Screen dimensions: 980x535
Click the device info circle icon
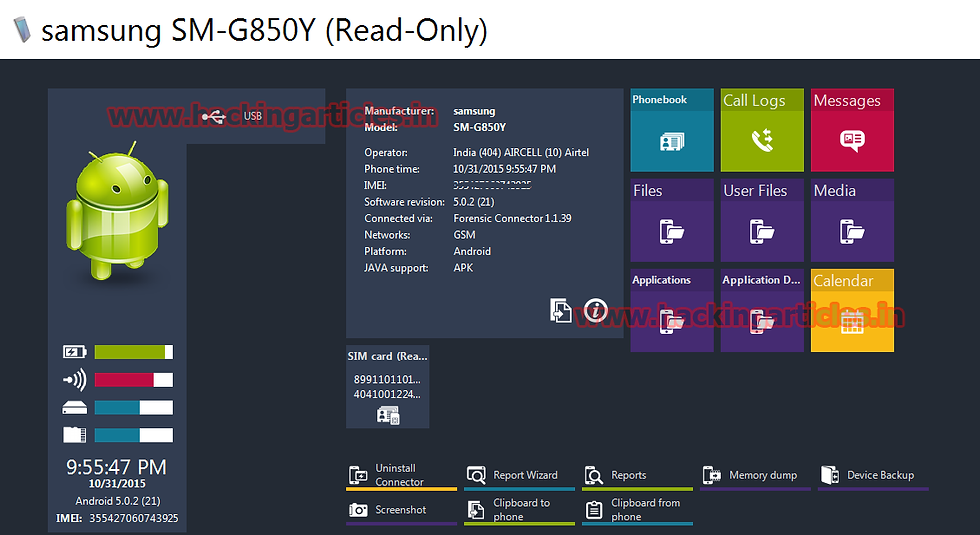(596, 310)
